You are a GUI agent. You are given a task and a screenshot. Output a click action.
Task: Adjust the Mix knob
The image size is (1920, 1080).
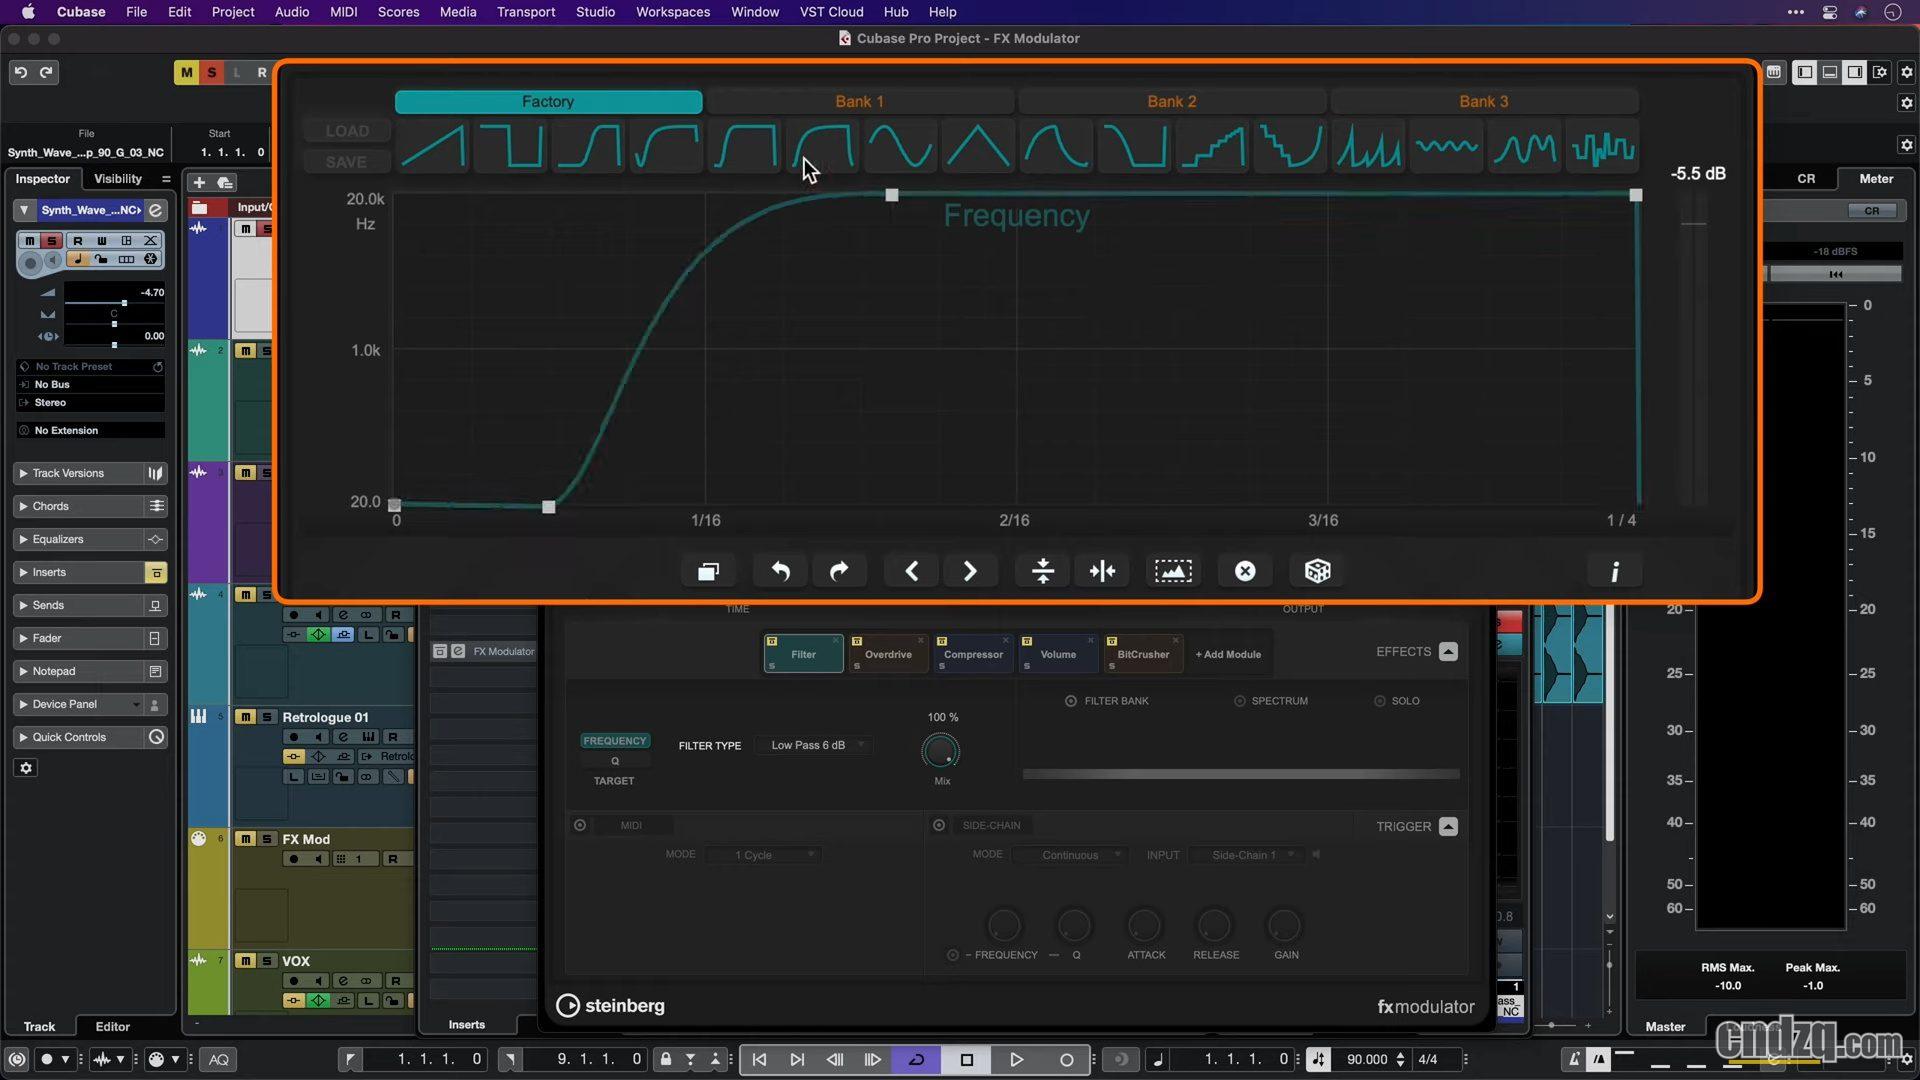pos(940,752)
